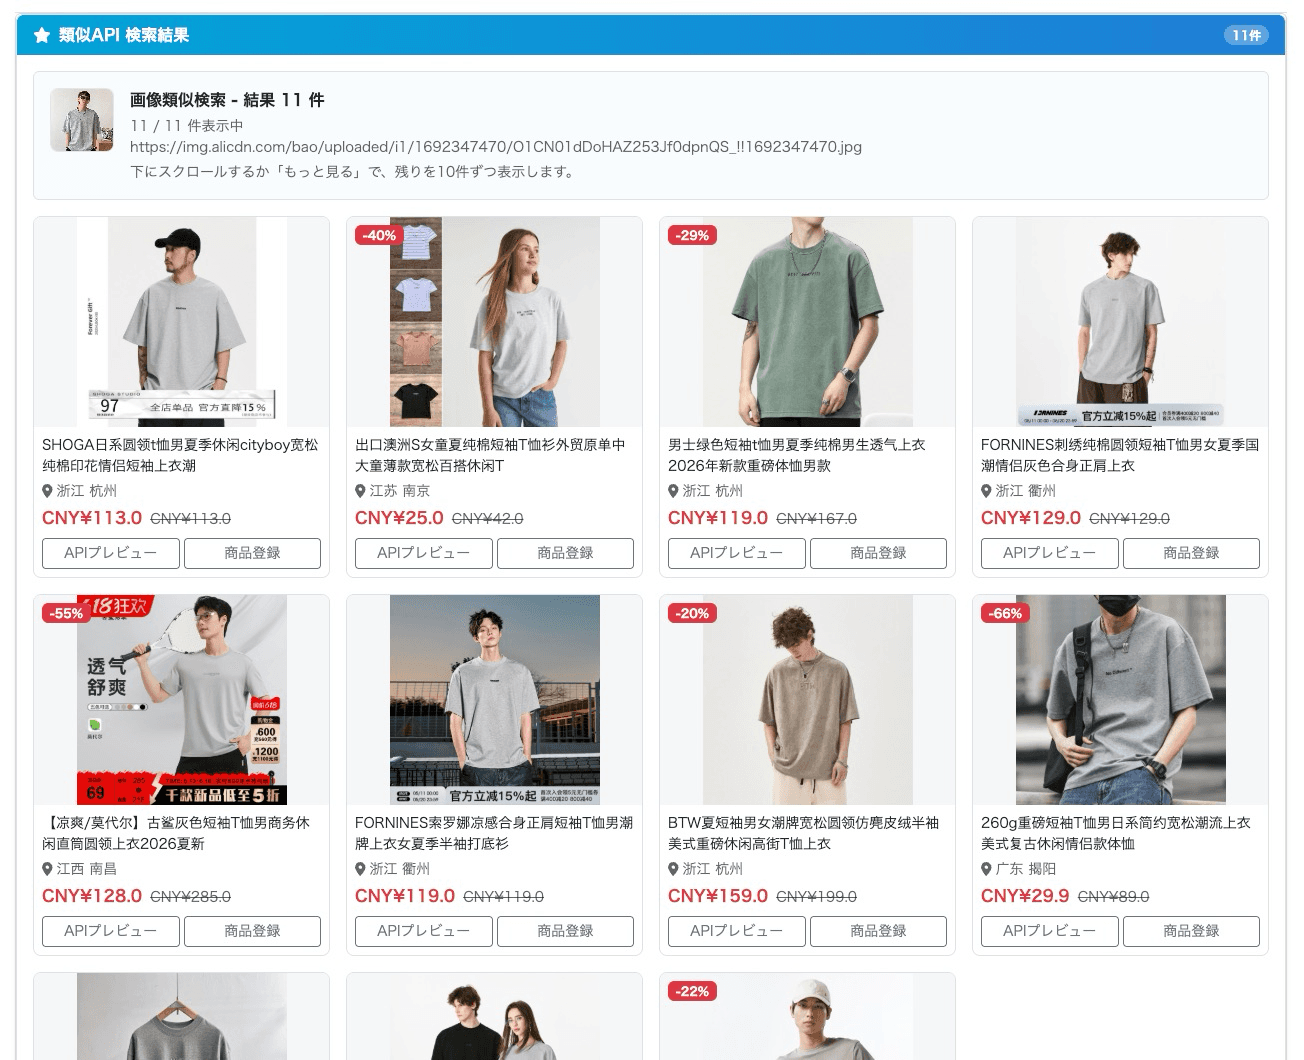
Task: Click the location pin for FORNINES索罗娜 浙江 衢州
Action: point(360,869)
